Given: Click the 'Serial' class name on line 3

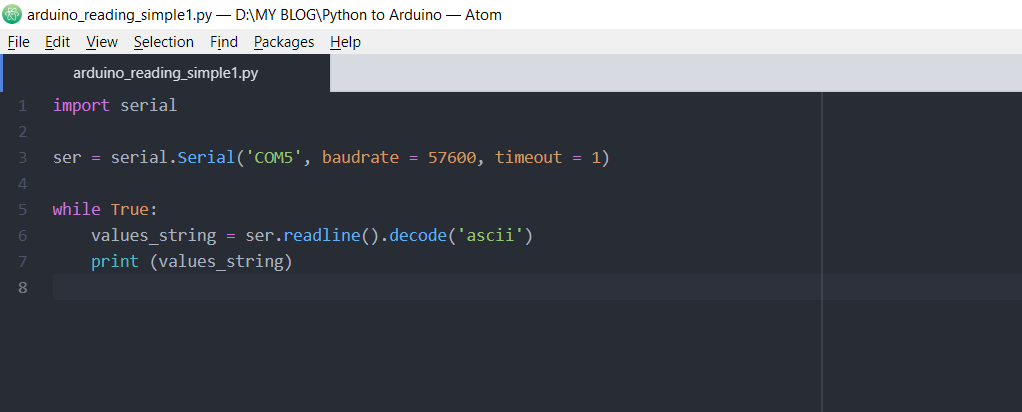Looking at the screenshot, I should click(x=206, y=158).
